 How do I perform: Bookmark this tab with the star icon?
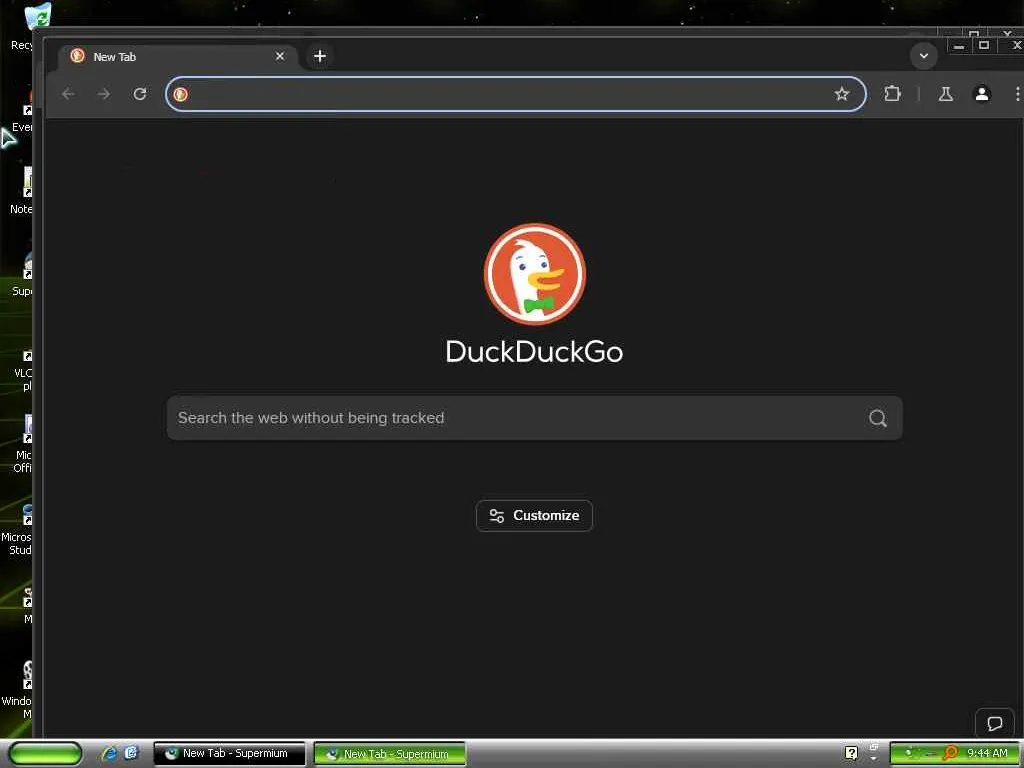click(842, 94)
